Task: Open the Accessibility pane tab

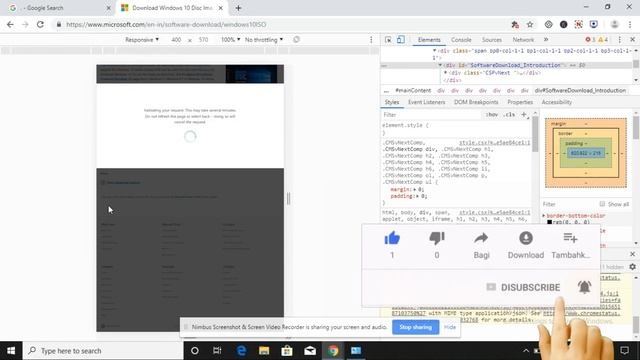Action: (556, 102)
